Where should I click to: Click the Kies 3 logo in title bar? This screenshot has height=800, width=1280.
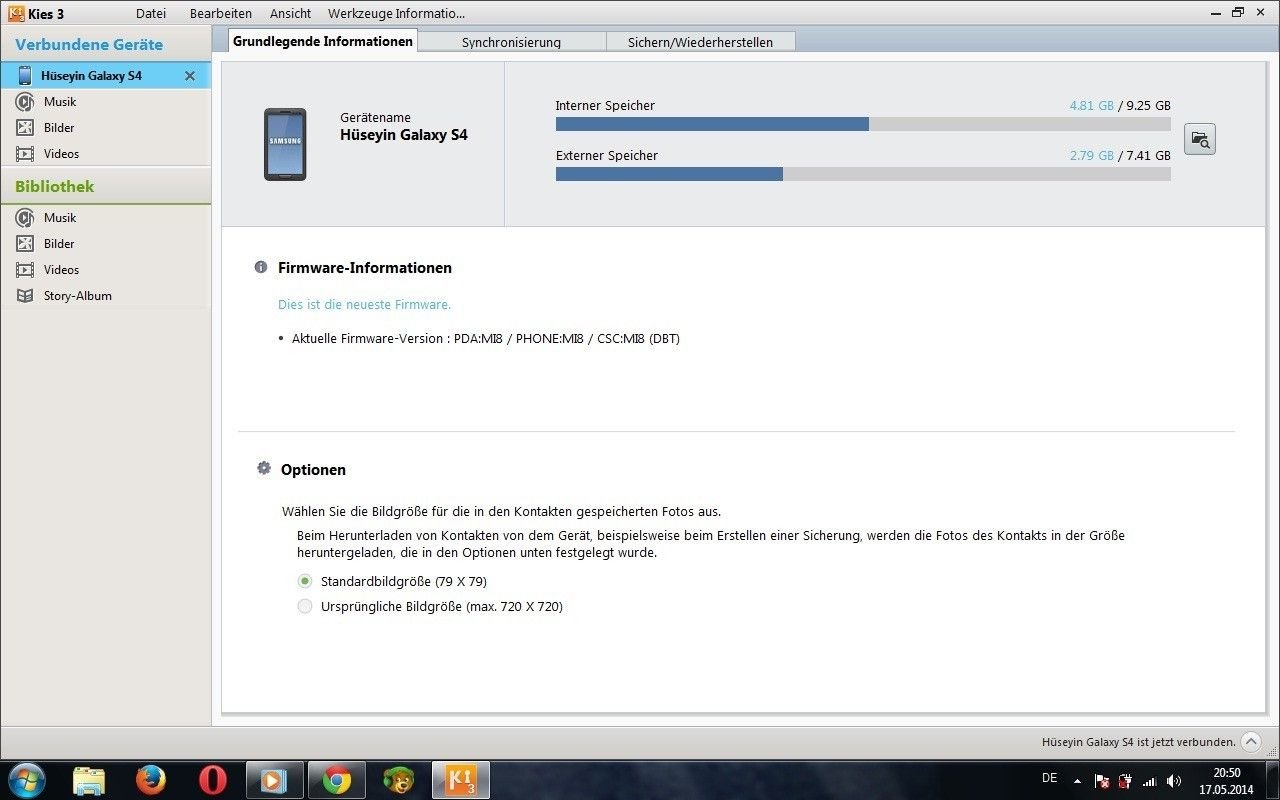click(15, 13)
